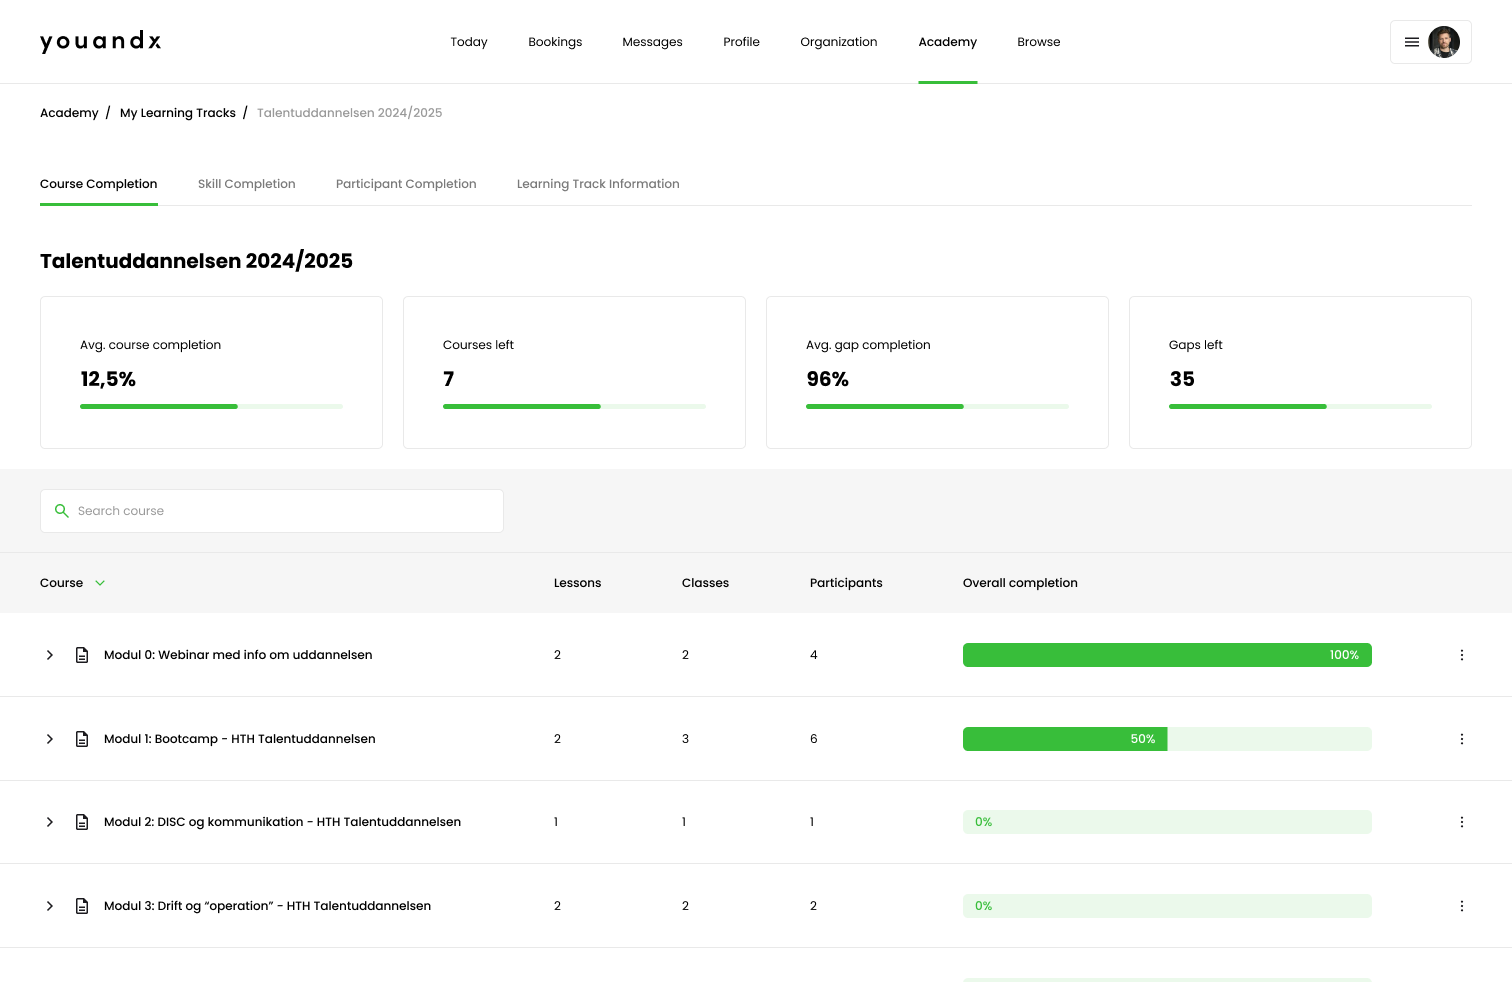Click Modul 2: DISC og kommunikation title
This screenshot has height=982, width=1512.
[x=282, y=822]
